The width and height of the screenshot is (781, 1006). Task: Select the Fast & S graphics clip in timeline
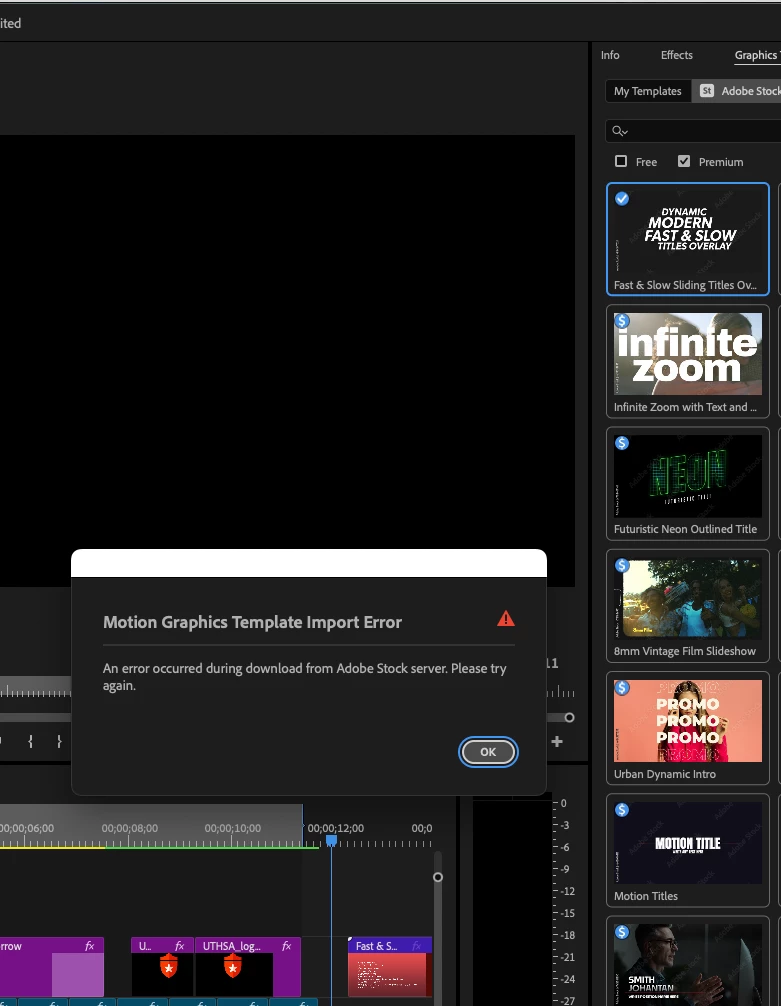(x=390, y=966)
